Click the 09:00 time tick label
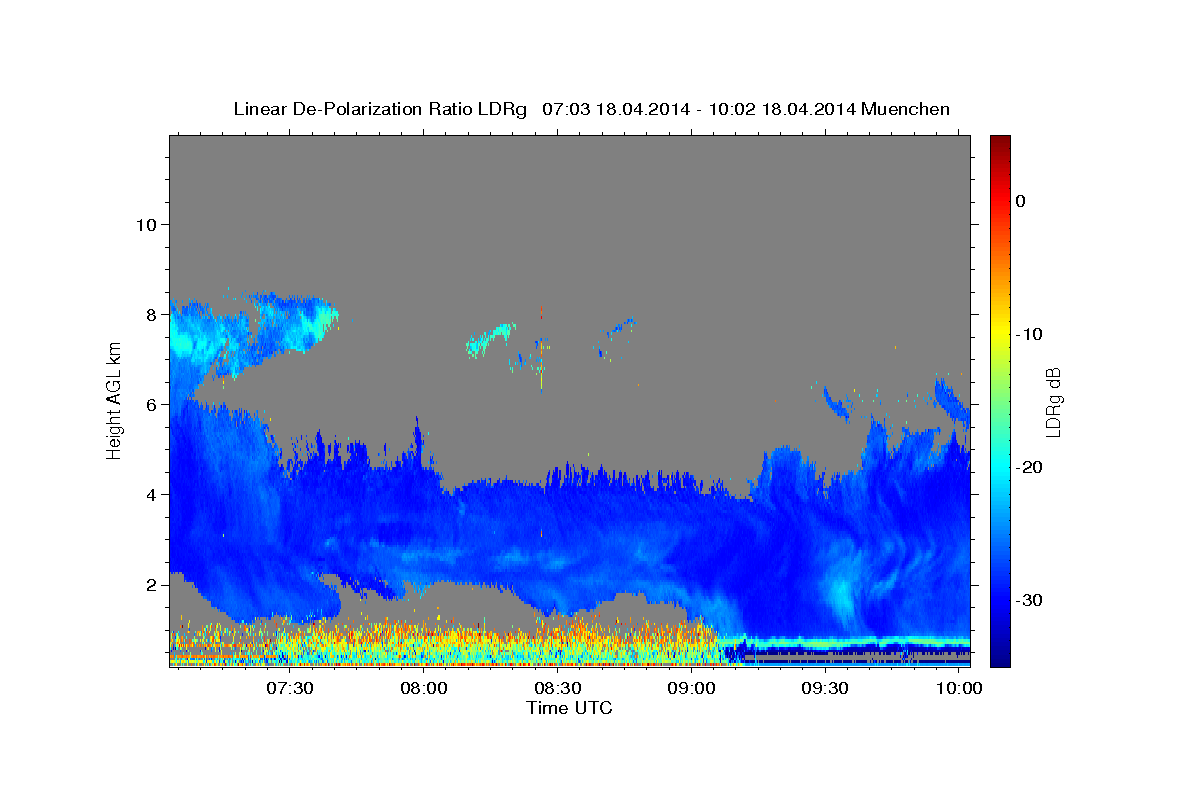The height and width of the screenshot is (800, 1200). (692, 689)
